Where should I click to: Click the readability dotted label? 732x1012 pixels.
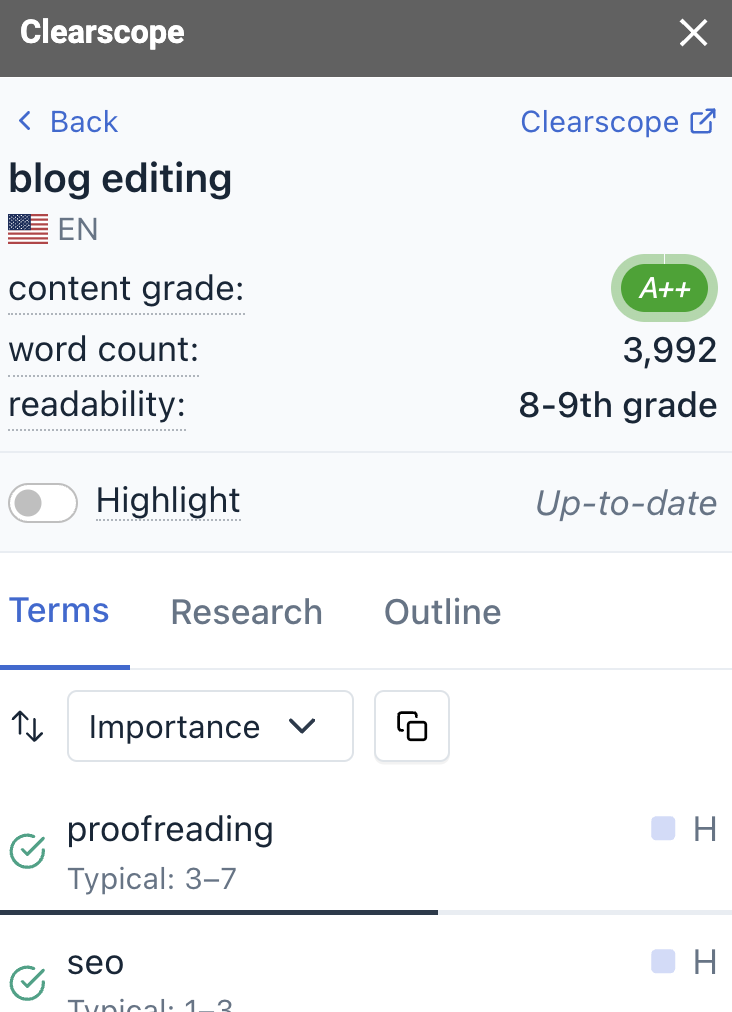[x=96, y=405]
